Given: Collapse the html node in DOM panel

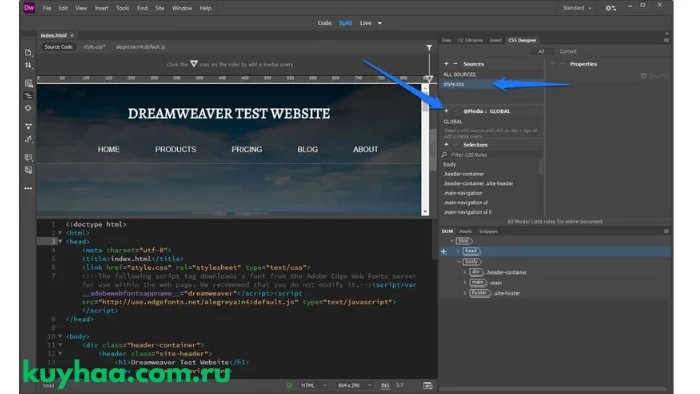Looking at the screenshot, I should [x=452, y=241].
